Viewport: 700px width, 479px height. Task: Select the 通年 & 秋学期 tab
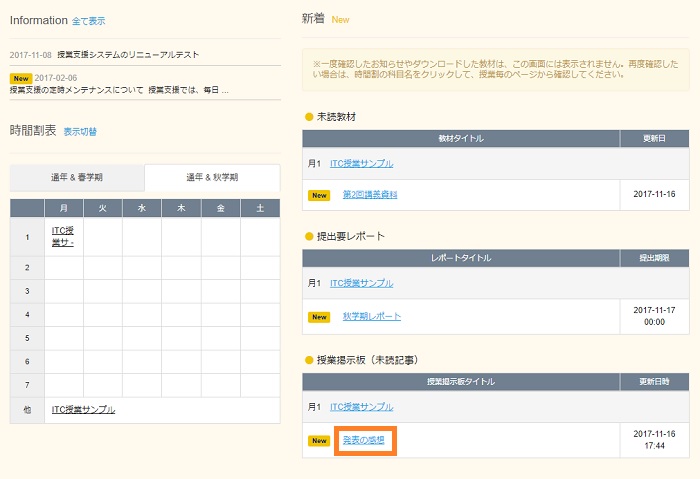pos(212,178)
